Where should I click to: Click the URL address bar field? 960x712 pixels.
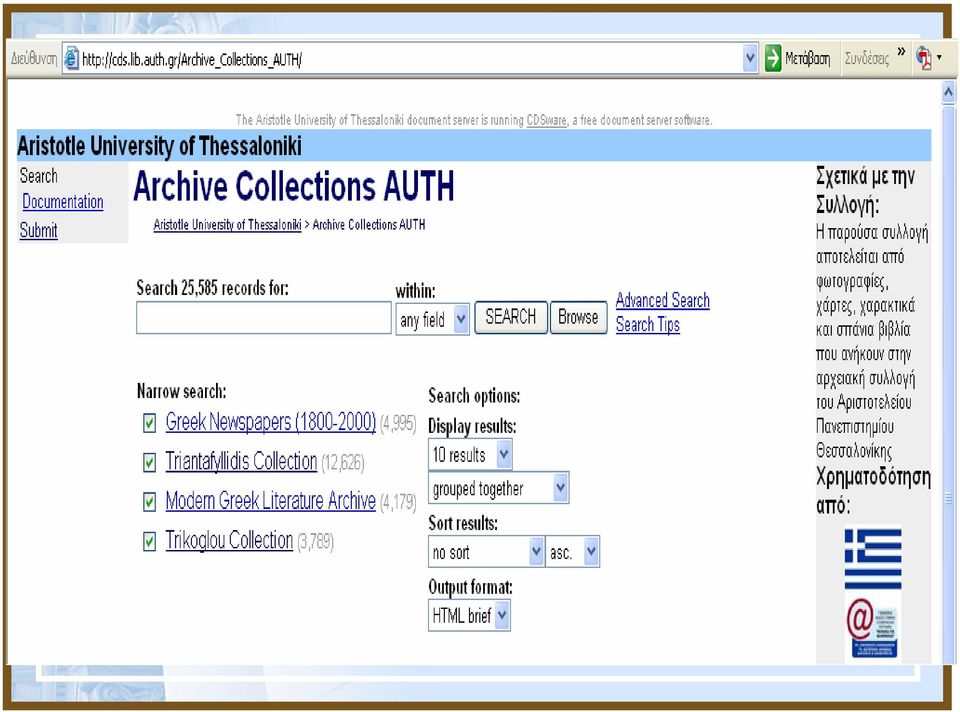[410, 59]
